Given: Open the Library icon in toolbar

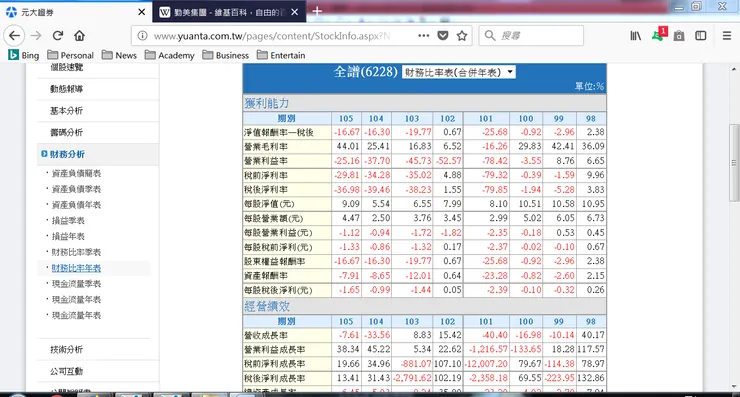Looking at the screenshot, I should [x=636, y=35].
